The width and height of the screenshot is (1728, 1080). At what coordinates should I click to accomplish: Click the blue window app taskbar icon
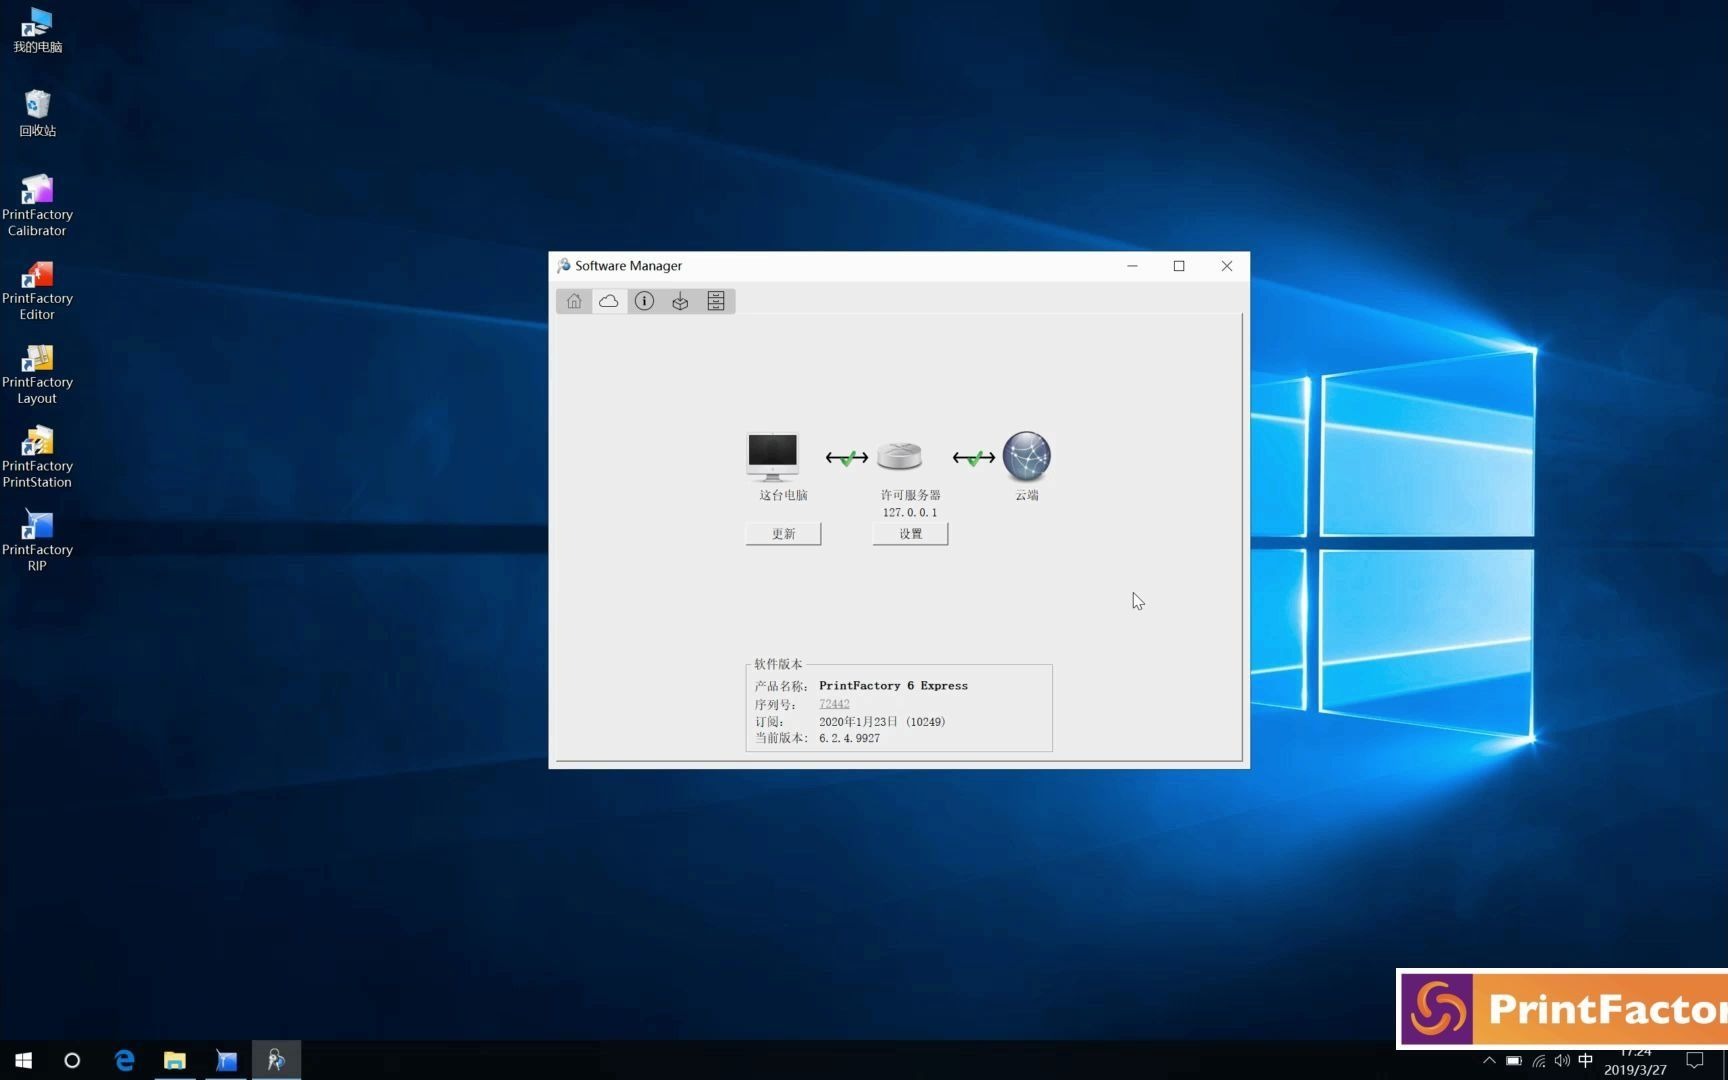click(x=226, y=1060)
